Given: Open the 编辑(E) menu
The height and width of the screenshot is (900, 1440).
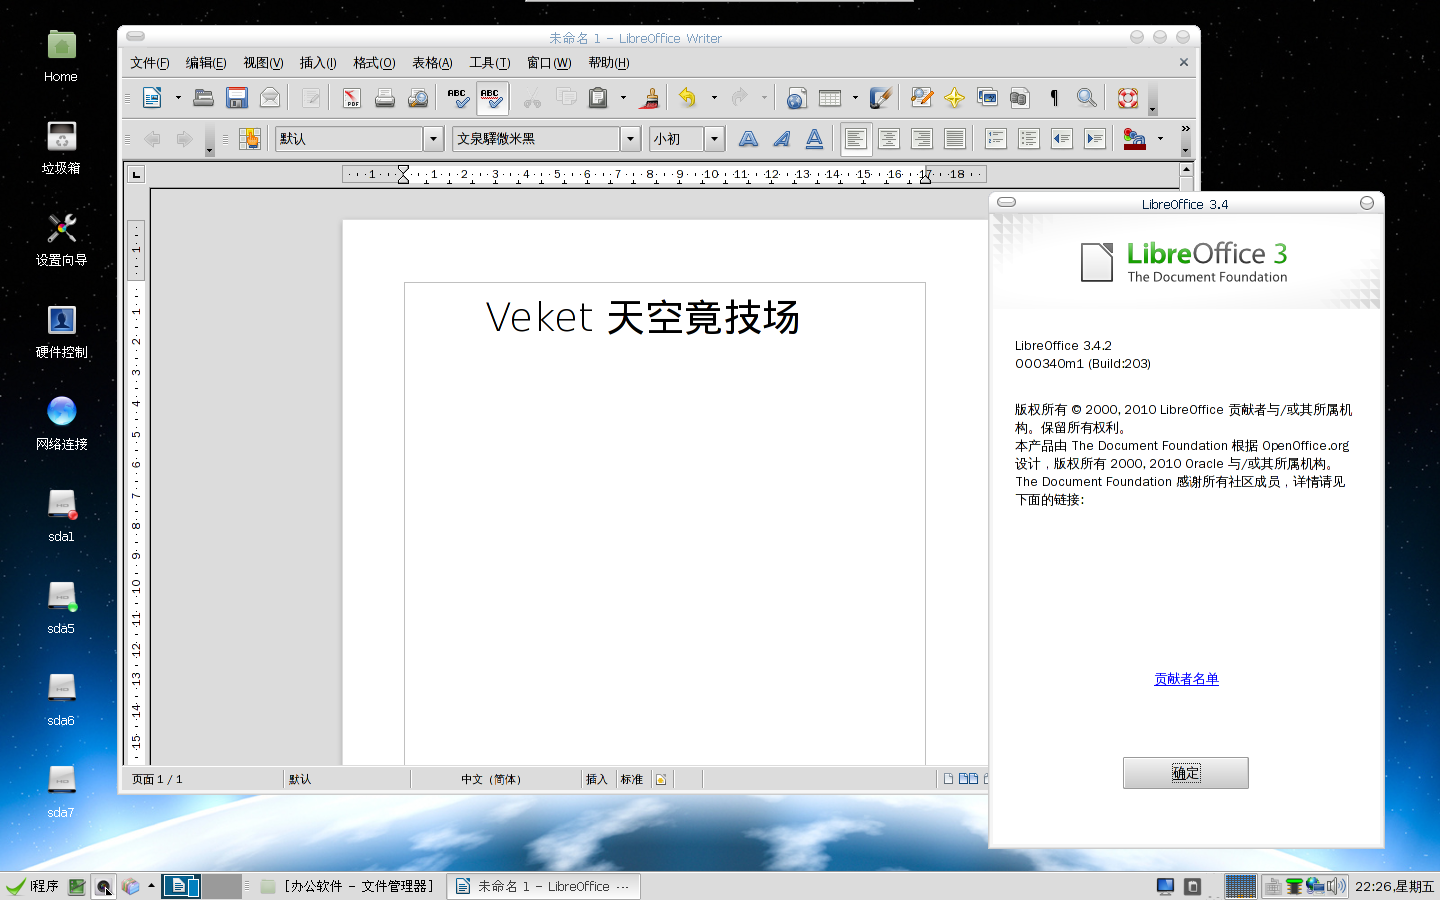Looking at the screenshot, I should (x=206, y=63).
